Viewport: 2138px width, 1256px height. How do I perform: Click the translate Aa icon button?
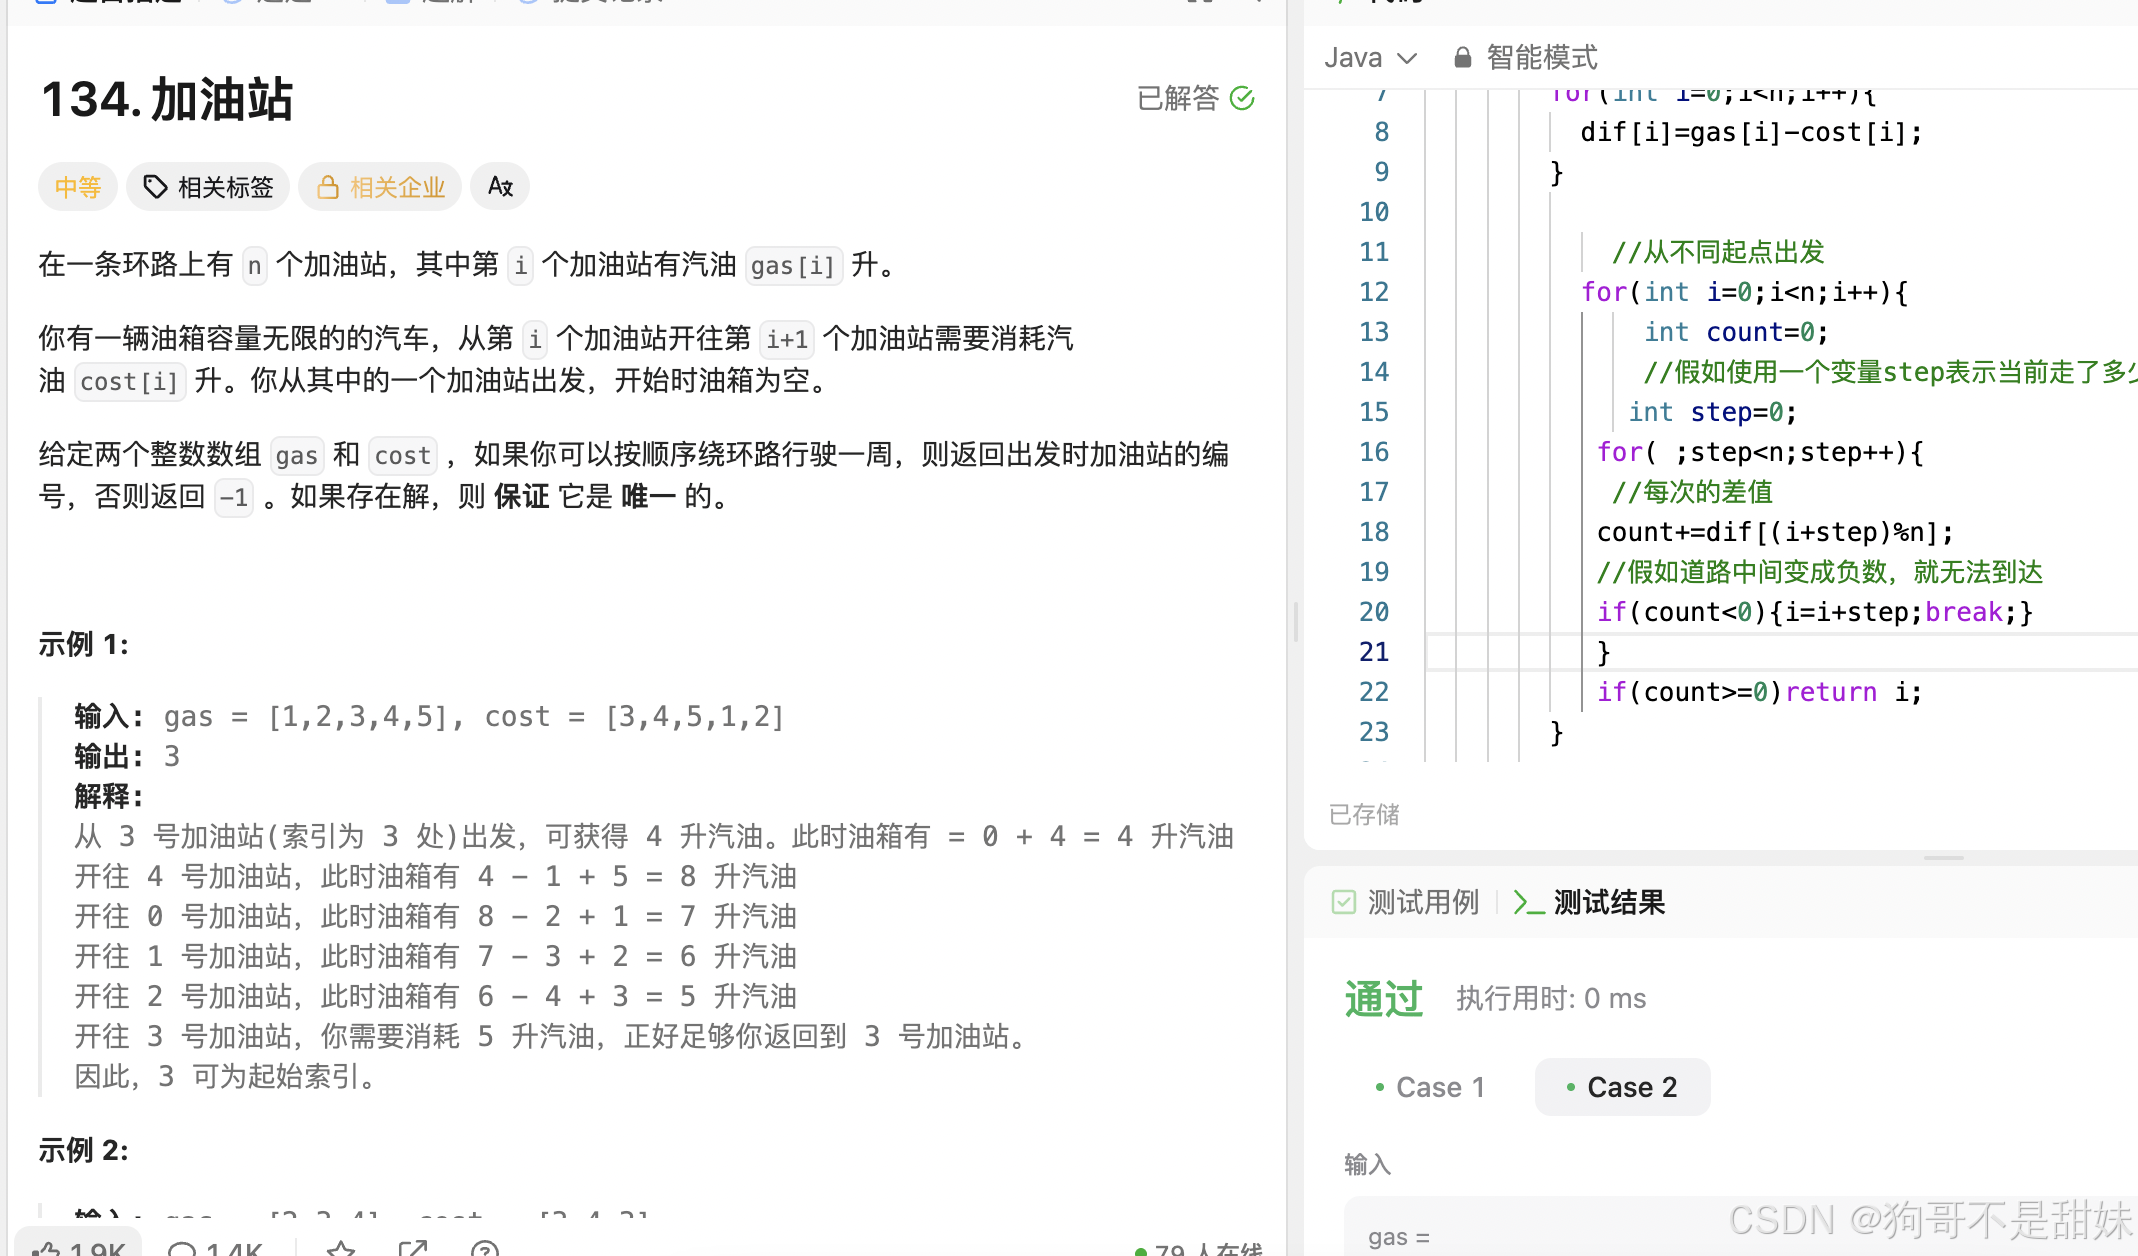(500, 186)
